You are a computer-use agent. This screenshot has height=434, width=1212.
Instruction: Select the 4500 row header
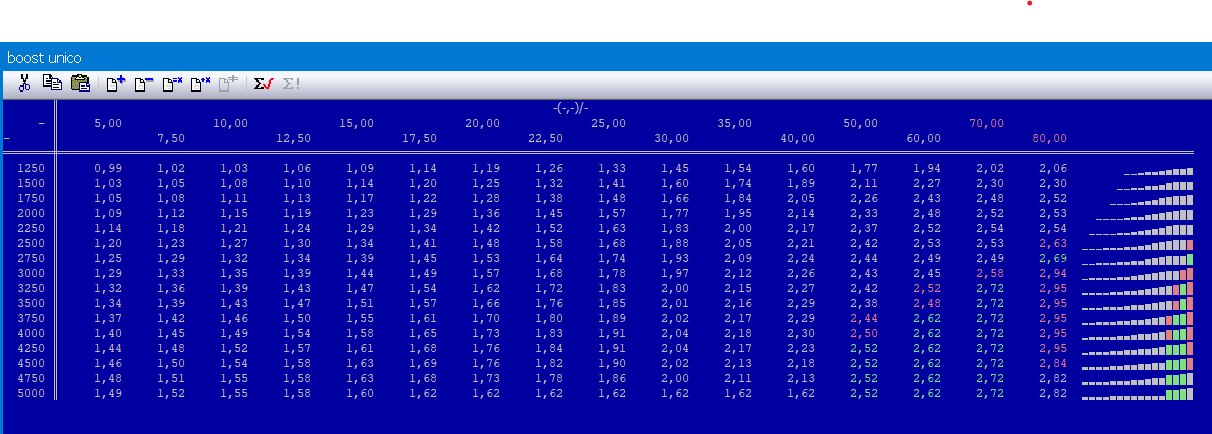coord(31,364)
